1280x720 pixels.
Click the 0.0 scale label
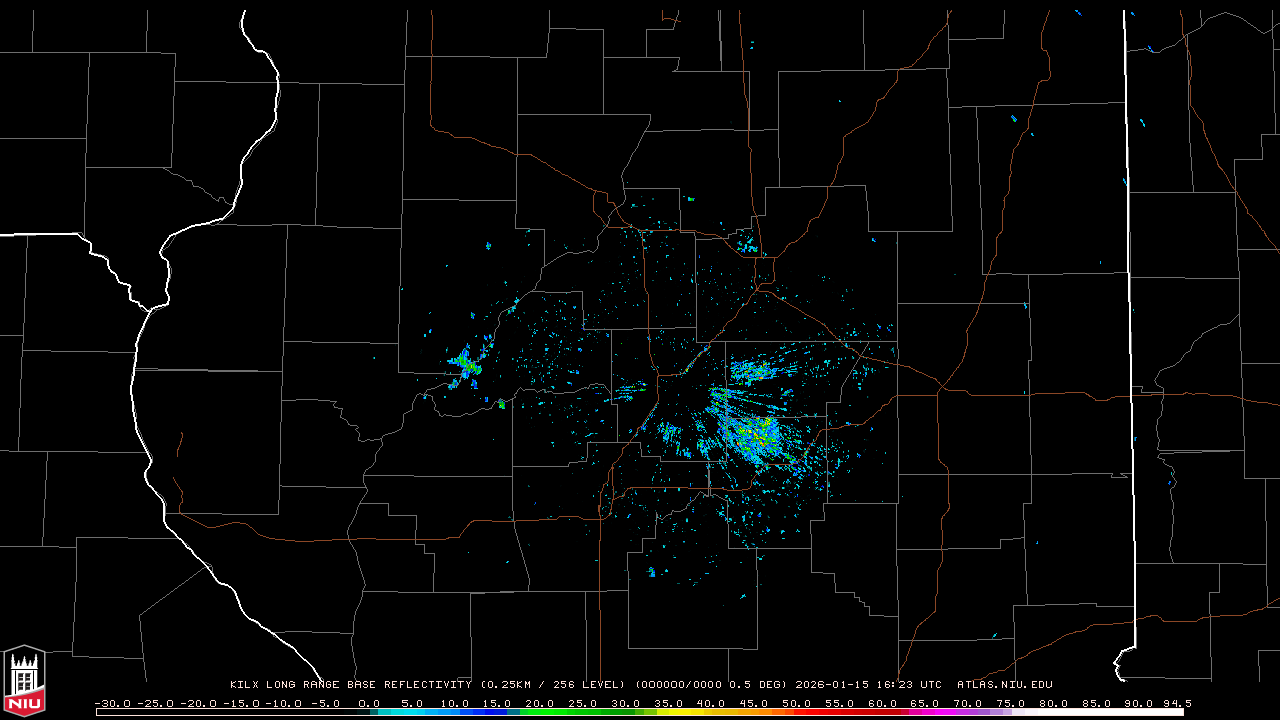click(x=369, y=703)
